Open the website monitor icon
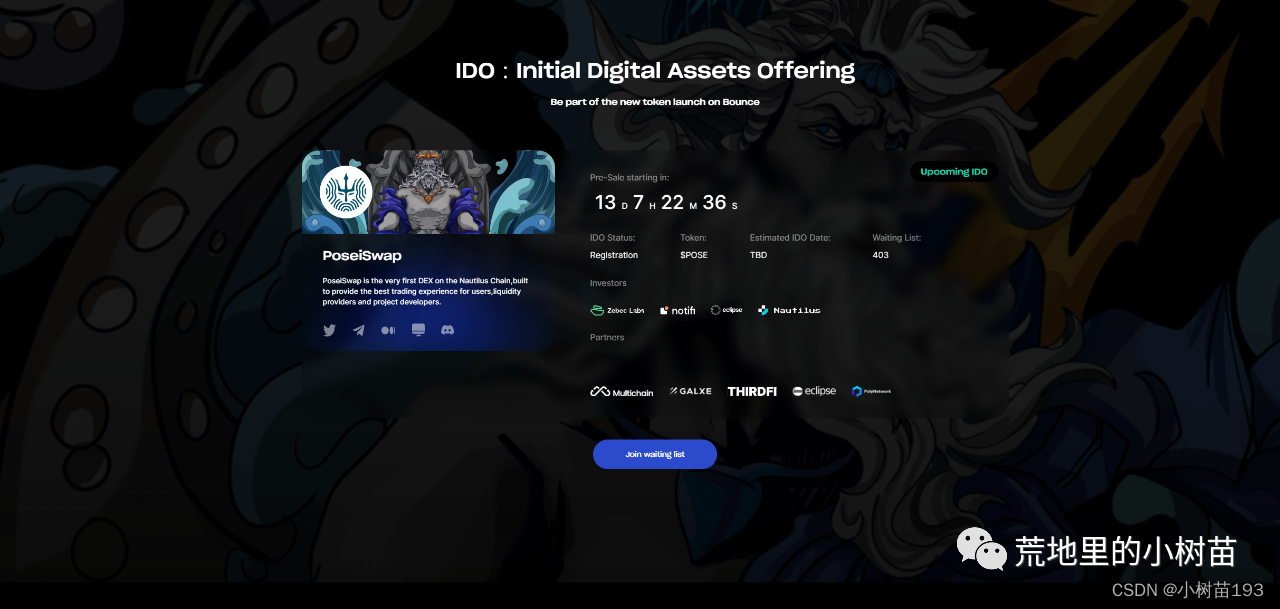1280x609 pixels. pyautogui.click(x=418, y=330)
